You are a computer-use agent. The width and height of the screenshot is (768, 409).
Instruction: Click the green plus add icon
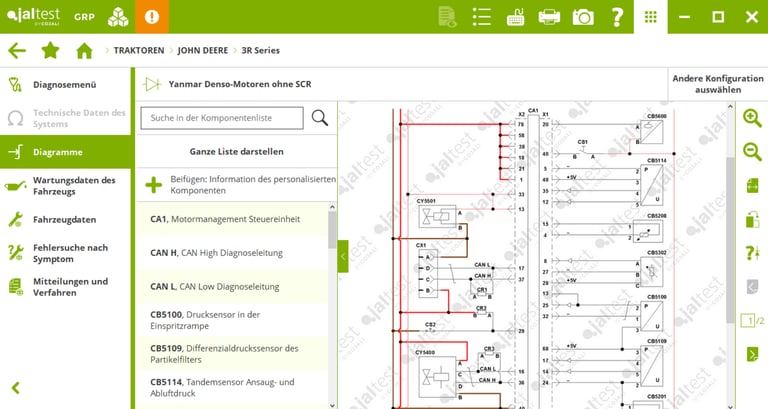tap(153, 185)
